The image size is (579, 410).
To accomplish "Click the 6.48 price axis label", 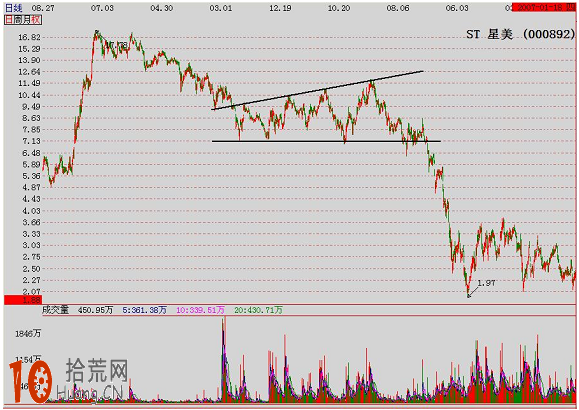I will 31,153.
